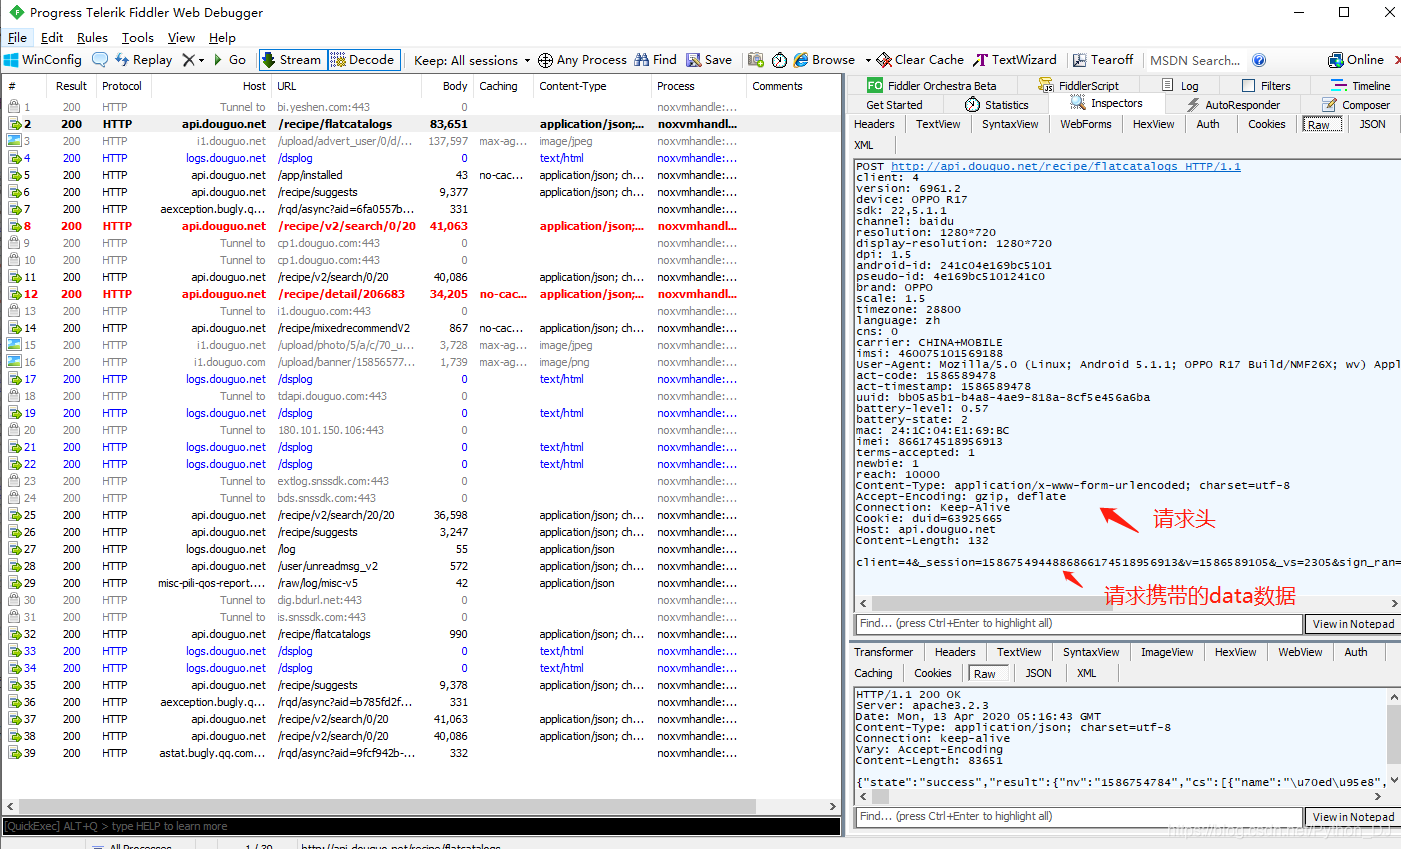Viewport: 1401px width, 849px height.
Task: Open the Tools menu
Action: click(138, 38)
